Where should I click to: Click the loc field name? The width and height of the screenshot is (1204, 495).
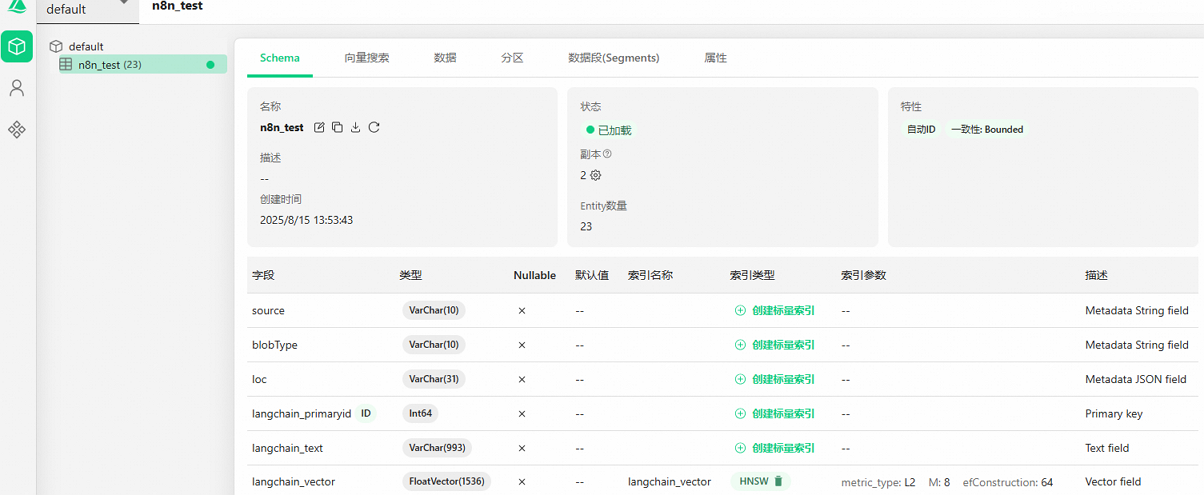click(x=259, y=379)
